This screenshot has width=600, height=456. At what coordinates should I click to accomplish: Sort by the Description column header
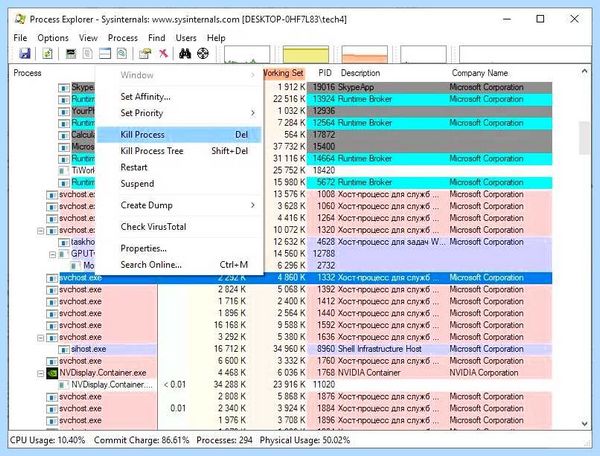tap(360, 73)
